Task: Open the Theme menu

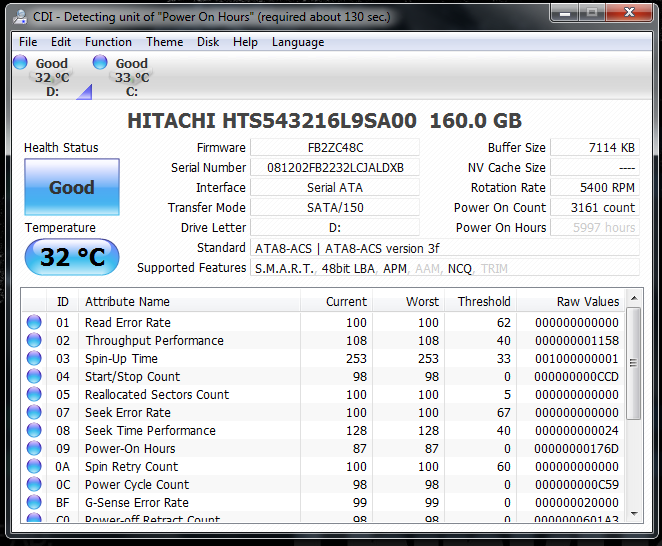Action: pos(165,42)
